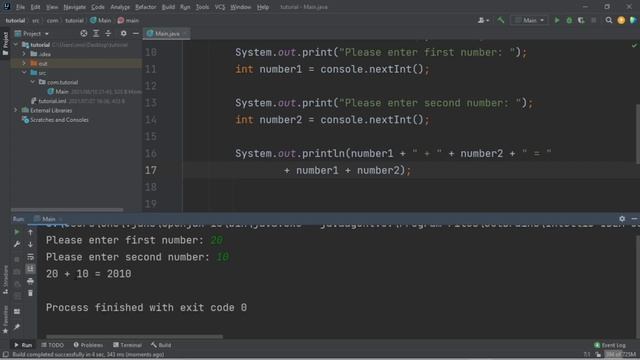Click the Select Opened File target icon
Viewport: 640px width, 360px height.
84,33
